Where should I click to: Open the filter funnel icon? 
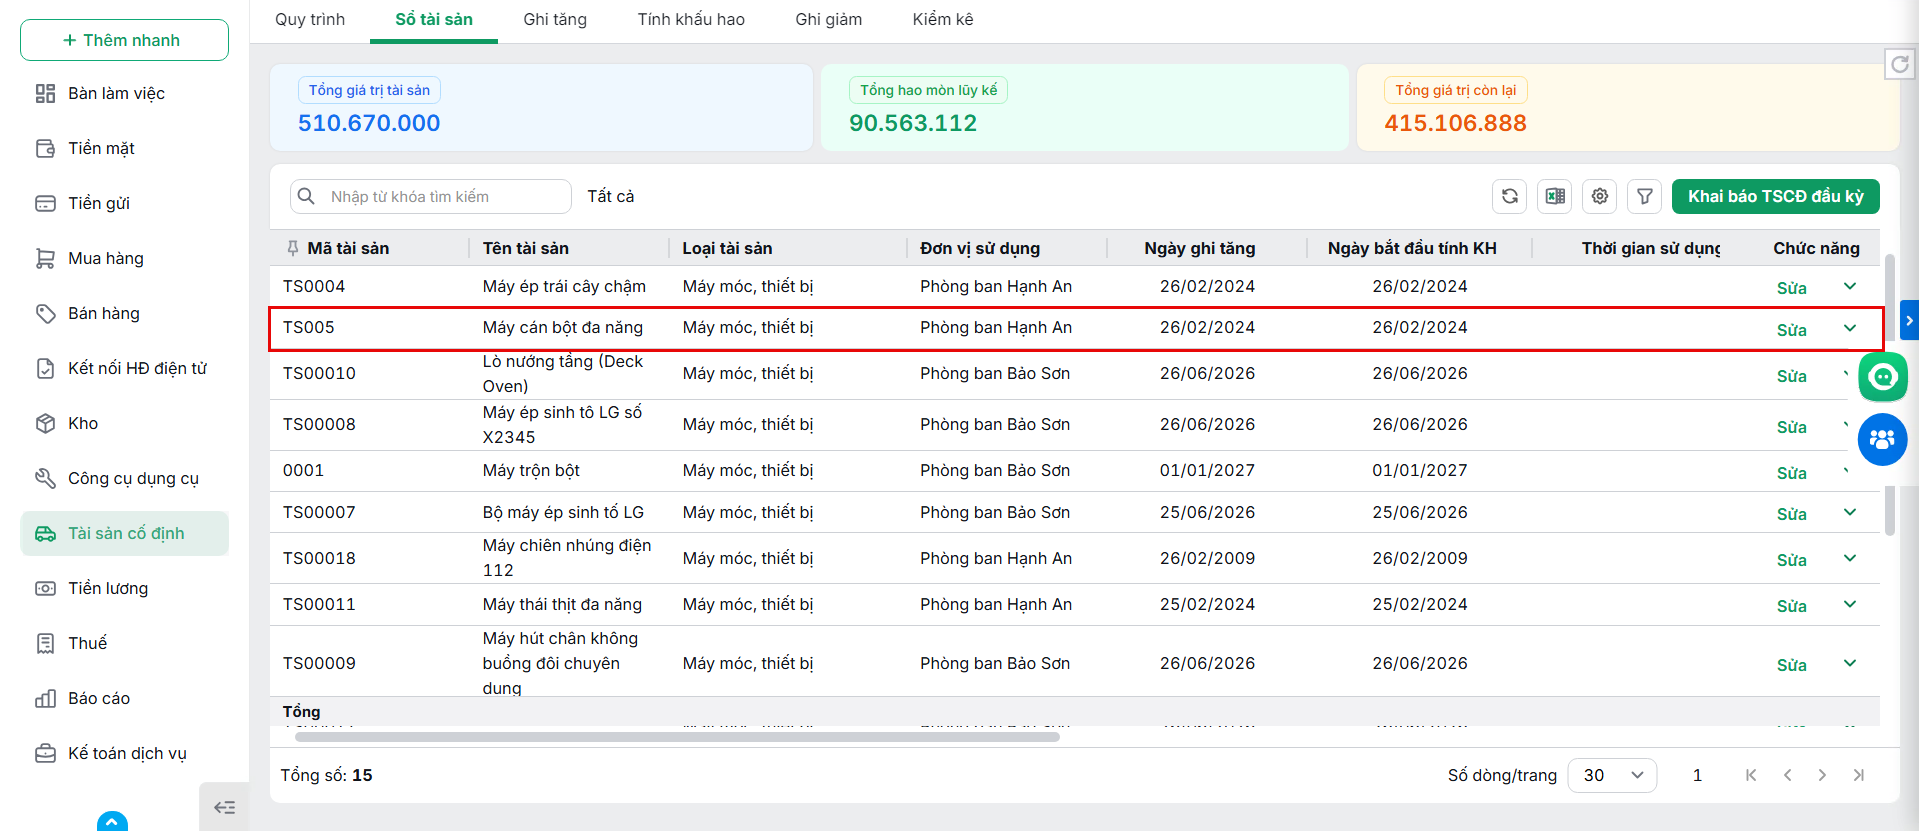tap(1645, 196)
